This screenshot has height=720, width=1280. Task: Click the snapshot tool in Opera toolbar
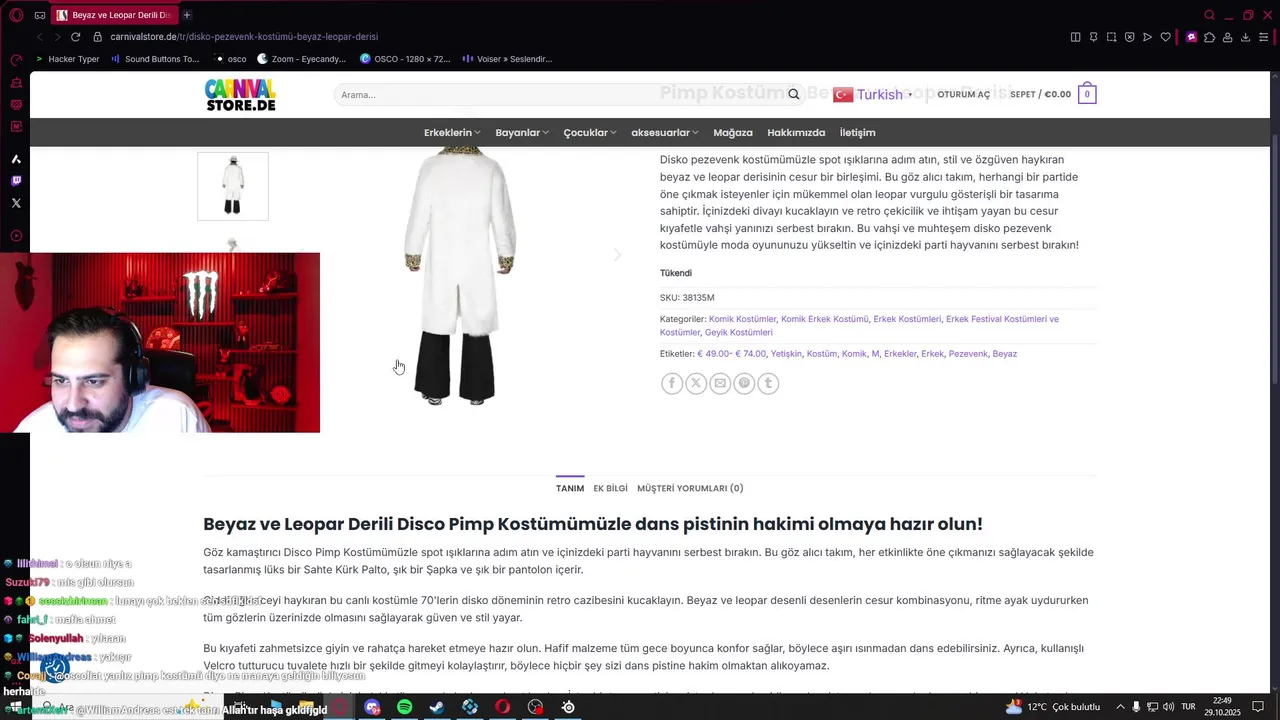1111,37
